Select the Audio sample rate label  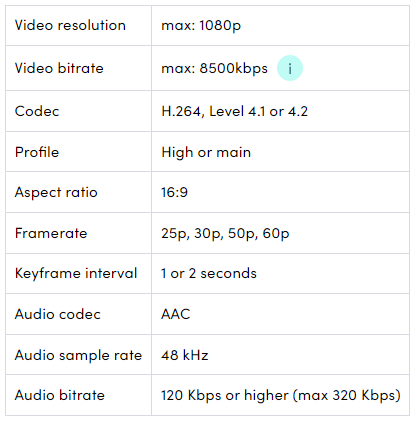[x=78, y=355]
